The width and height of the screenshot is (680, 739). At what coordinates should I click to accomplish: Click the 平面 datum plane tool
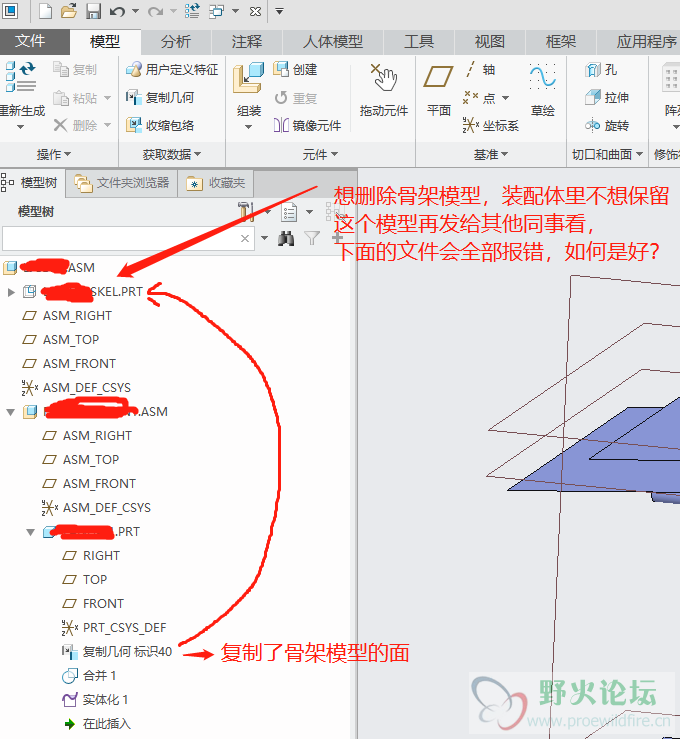point(438,90)
